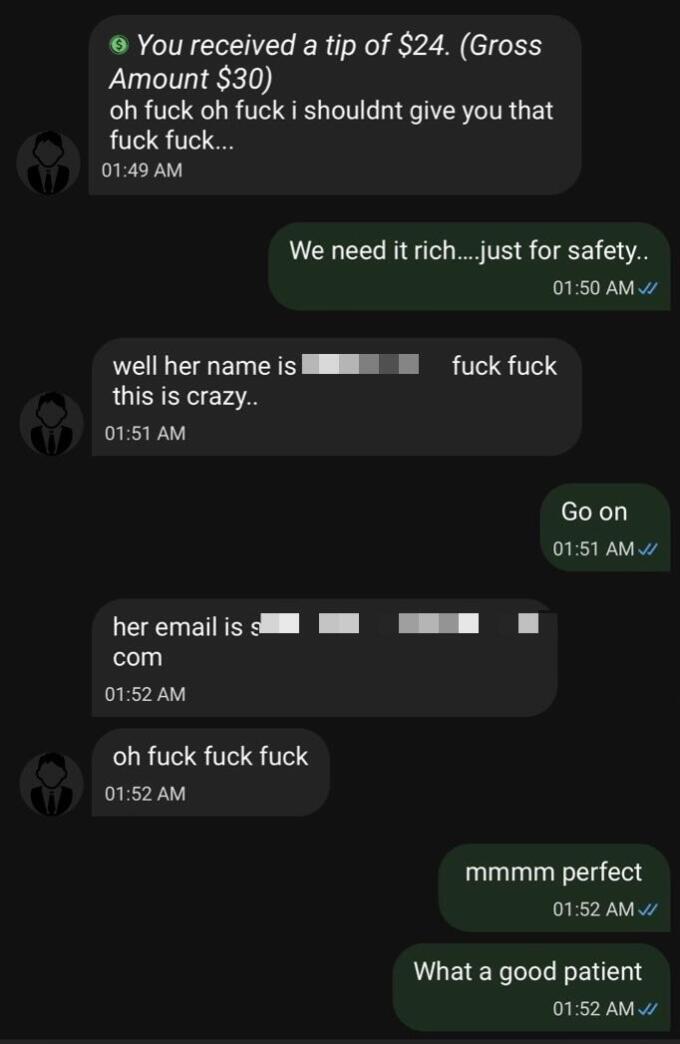
Task: Click read-receipt checkmarks on 'Go on' message
Action: coord(647,549)
